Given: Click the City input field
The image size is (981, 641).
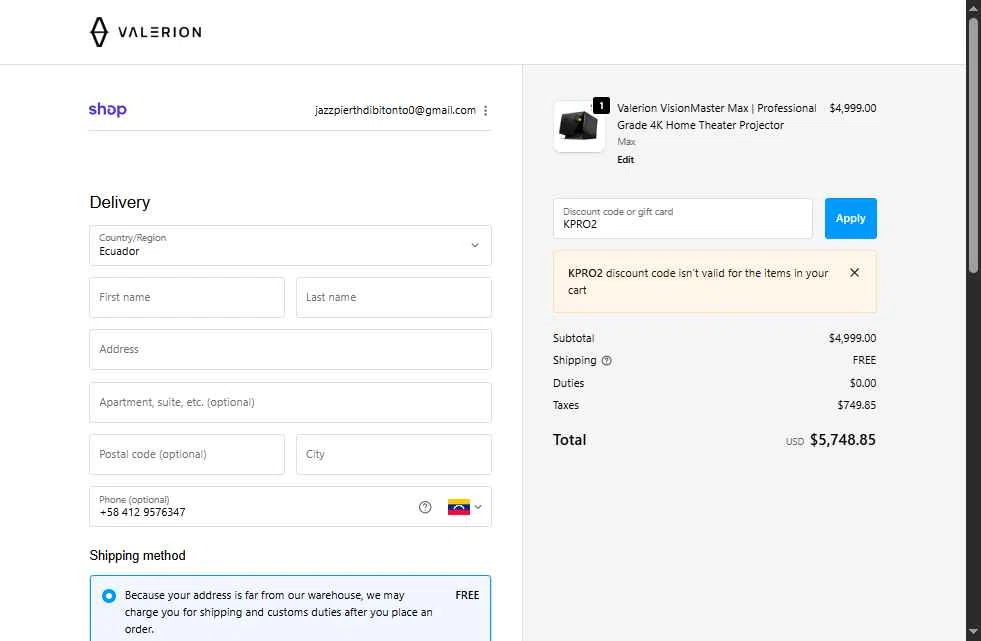Looking at the screenshot, I should pos(394,455).
